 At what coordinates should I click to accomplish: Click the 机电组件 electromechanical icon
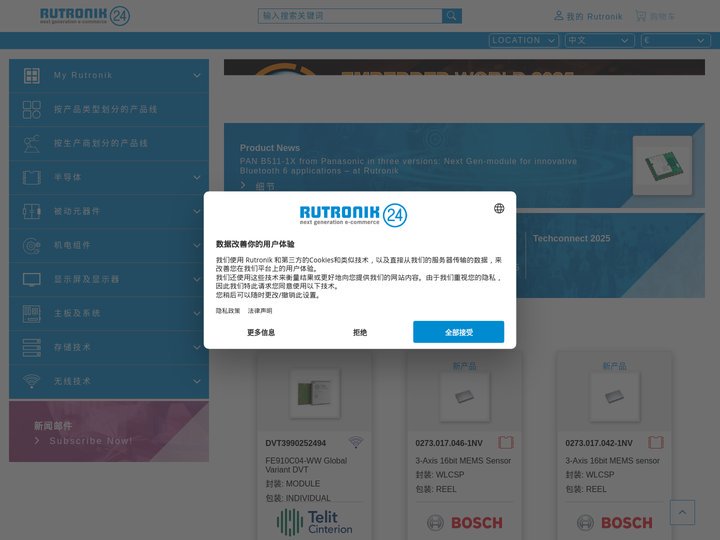(32, 246)
